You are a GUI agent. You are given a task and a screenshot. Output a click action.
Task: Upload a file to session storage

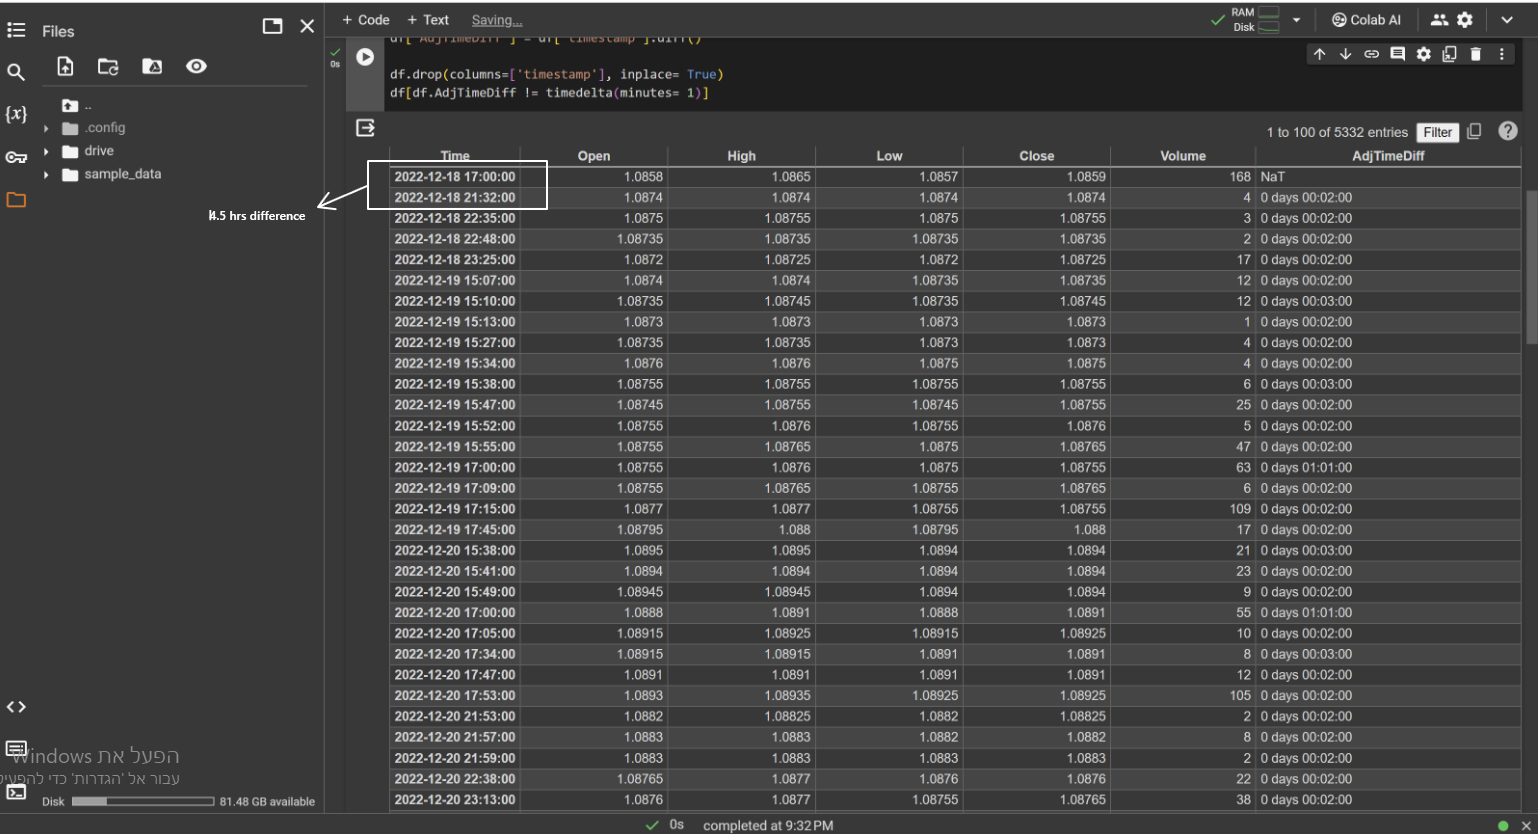(x=66, y=67)
